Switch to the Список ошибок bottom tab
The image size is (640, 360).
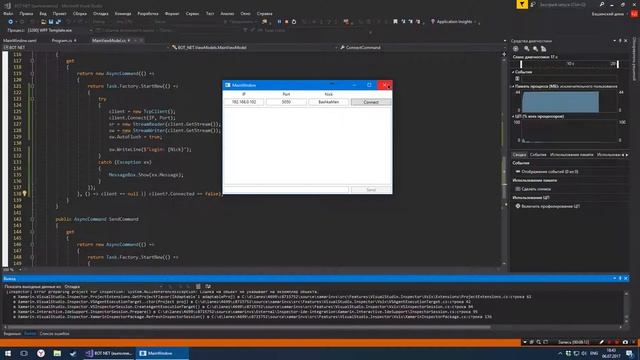point(54,334)
